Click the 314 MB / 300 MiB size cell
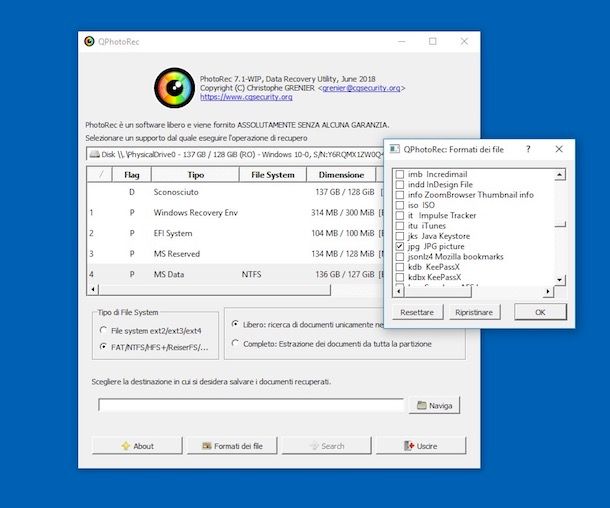 coord(343,213)
